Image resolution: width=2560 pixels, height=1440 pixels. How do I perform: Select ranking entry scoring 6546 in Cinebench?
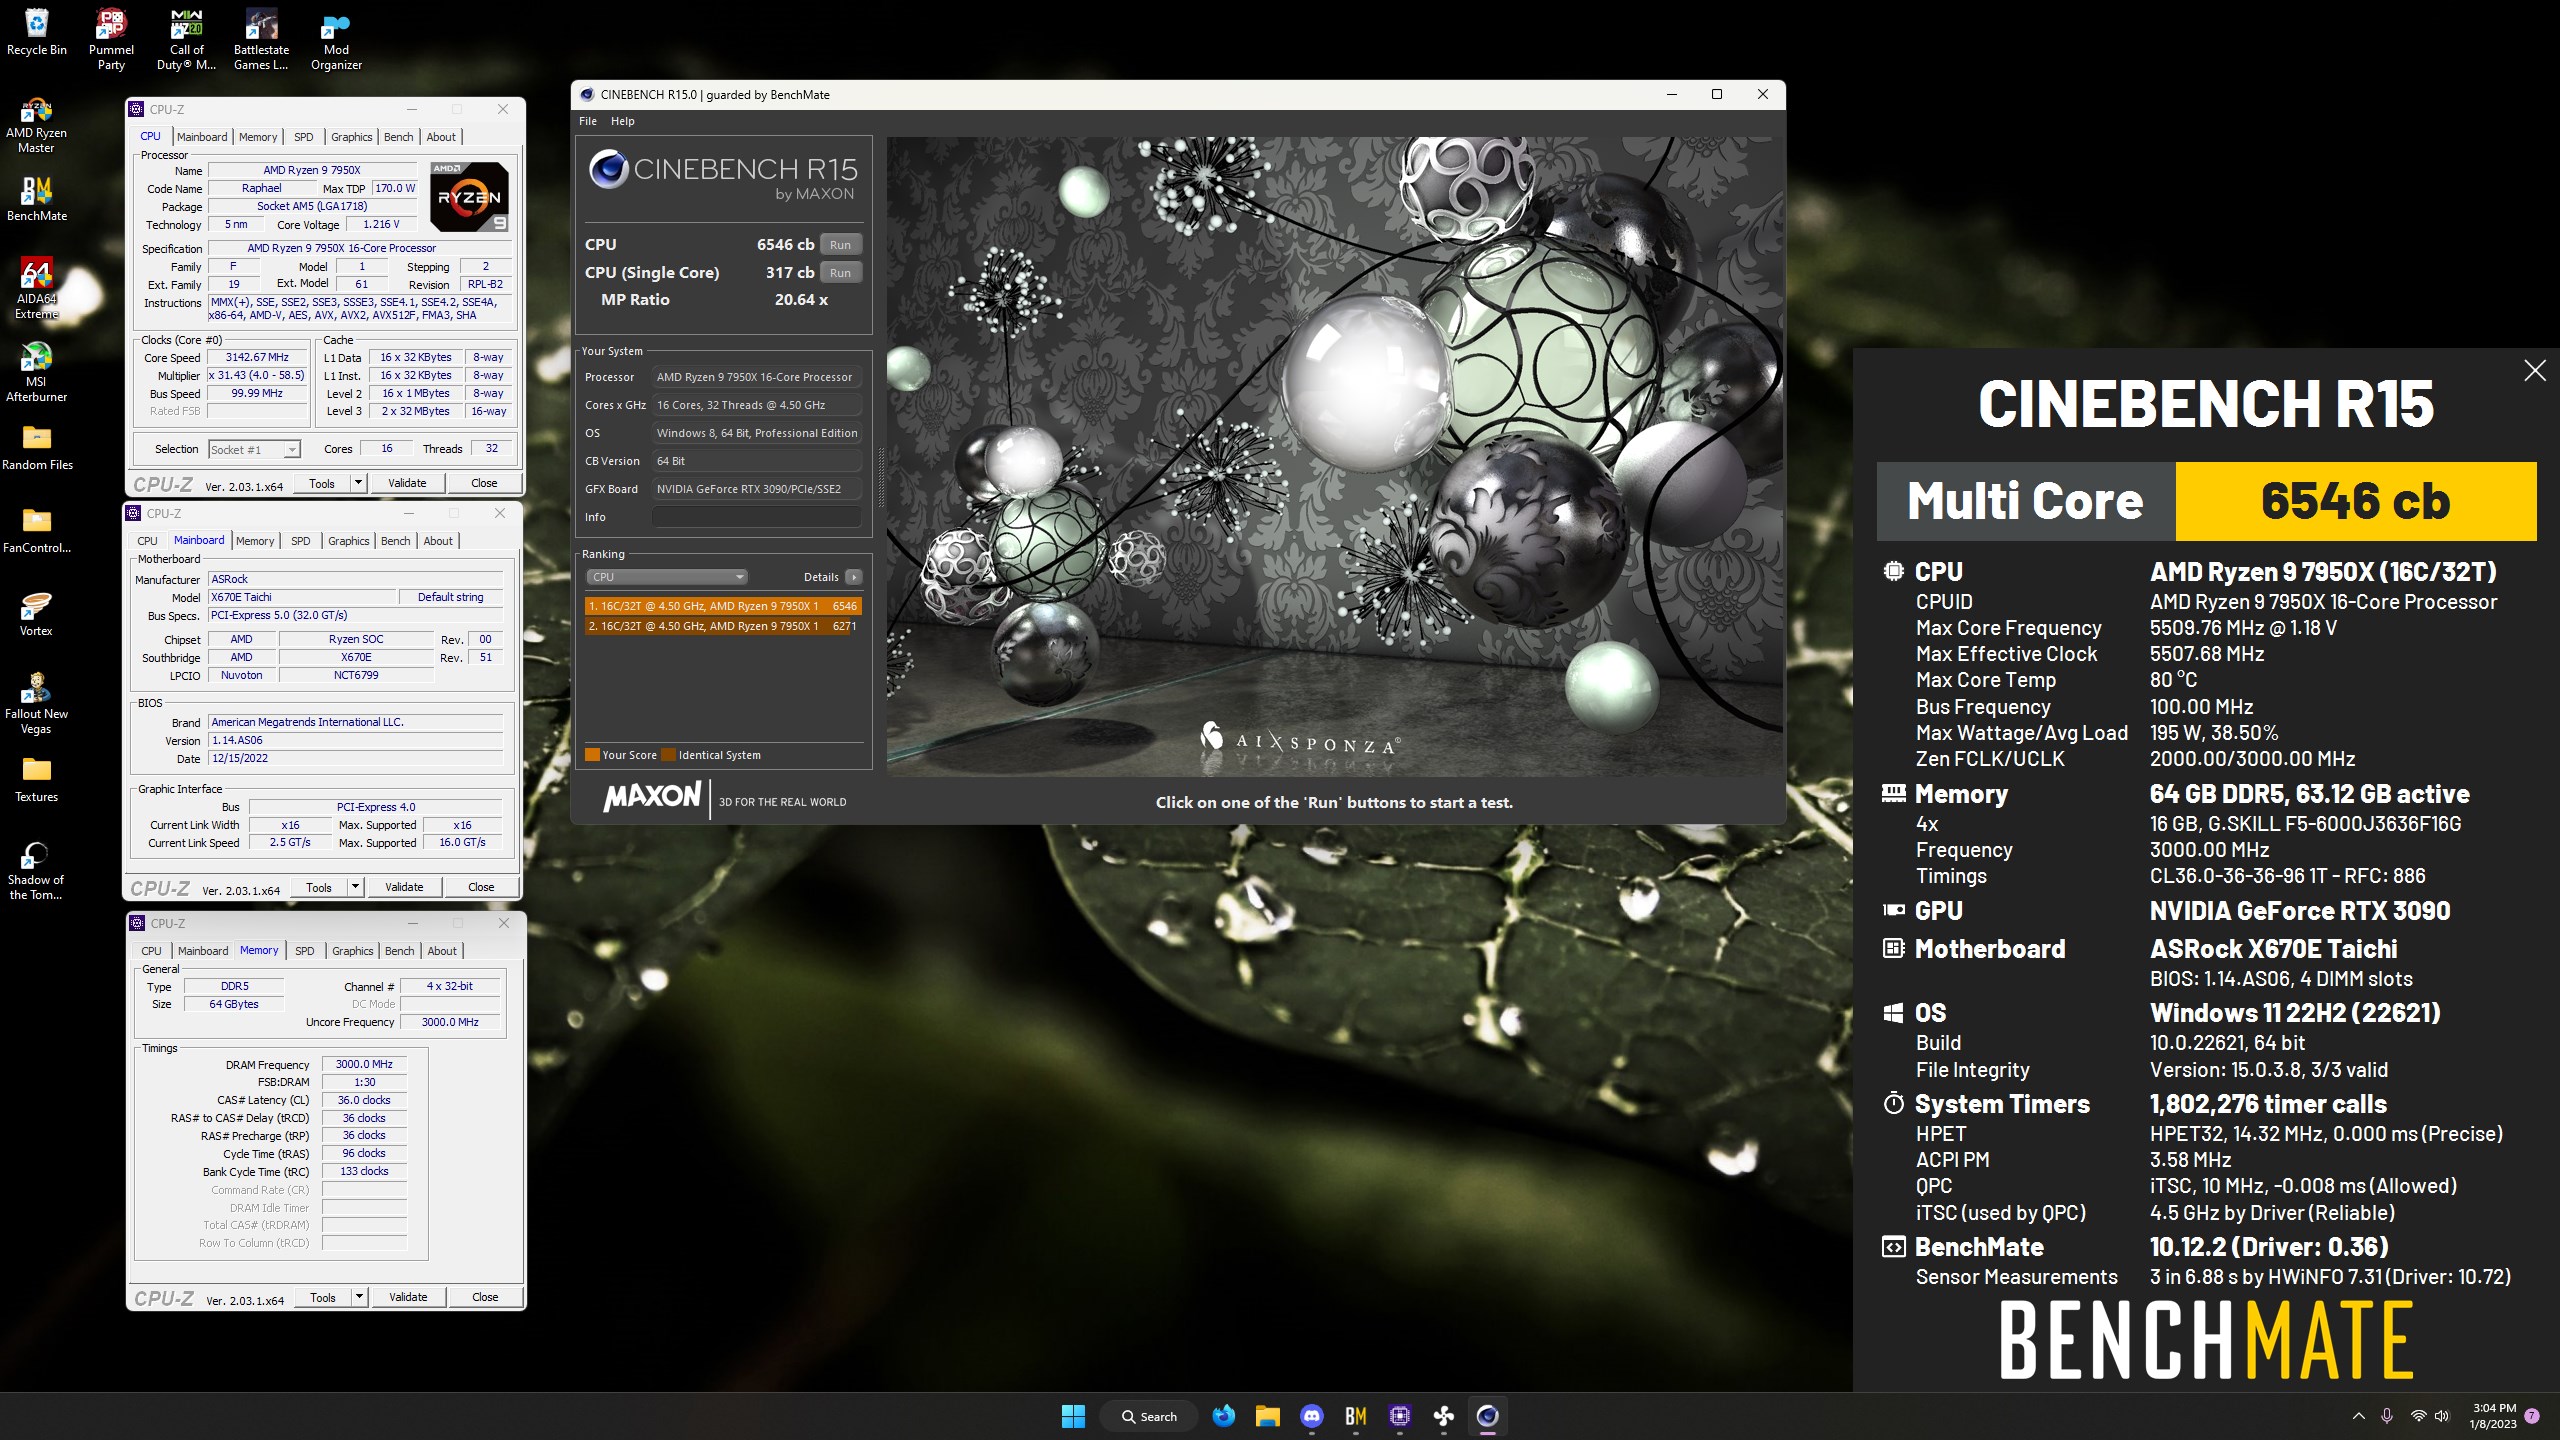pos(723,606)
